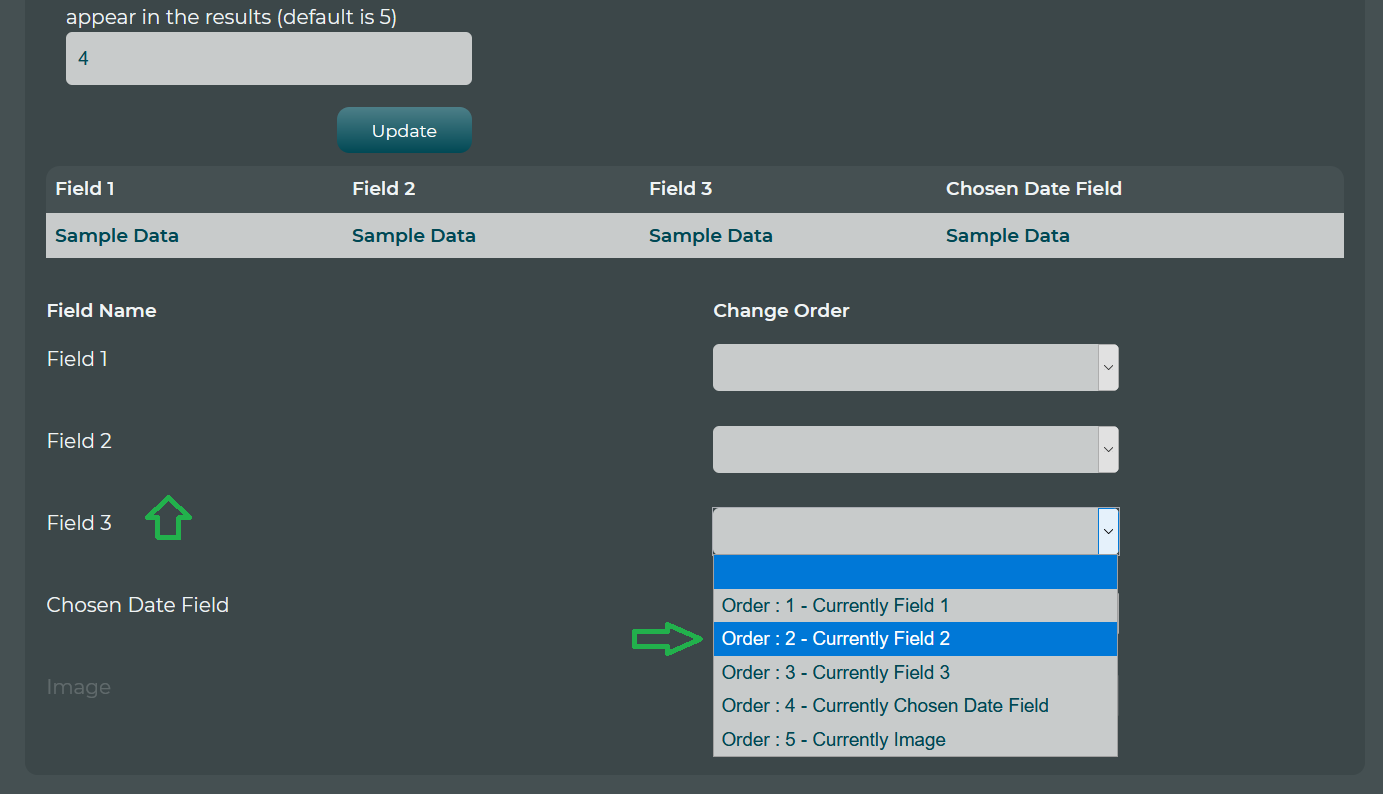Click the greyed-out Image row label

pos(79,688)
